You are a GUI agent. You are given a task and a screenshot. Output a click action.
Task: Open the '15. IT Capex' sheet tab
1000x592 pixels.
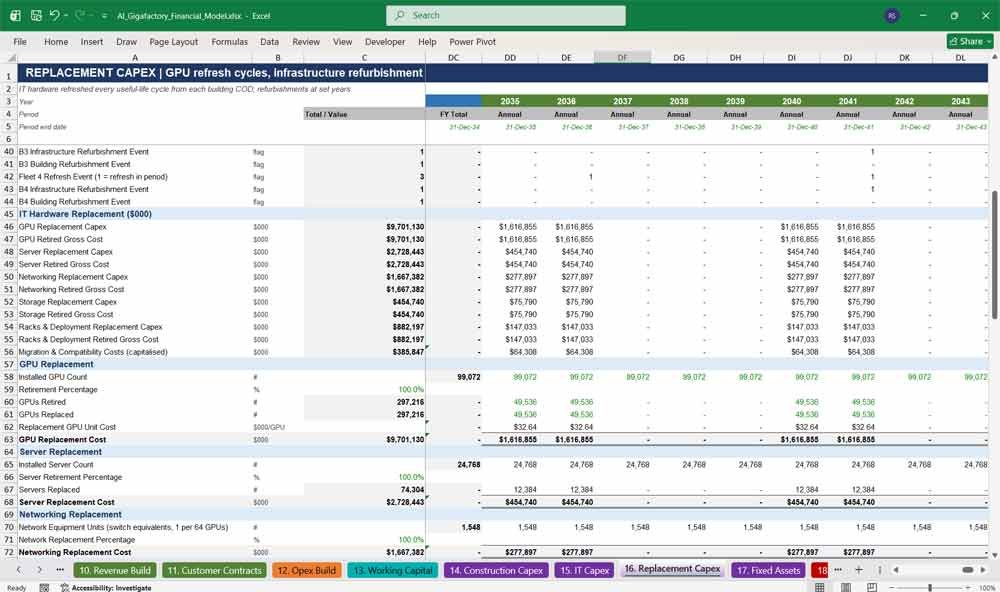[585, 570]
